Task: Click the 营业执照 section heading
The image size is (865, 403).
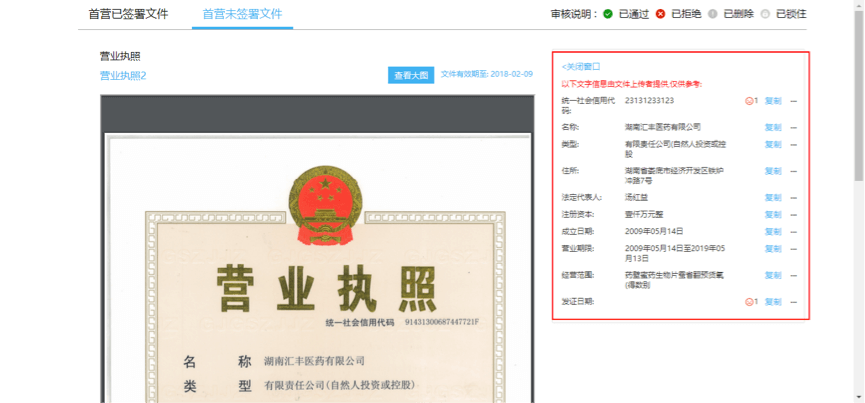Action: point(120,56)
